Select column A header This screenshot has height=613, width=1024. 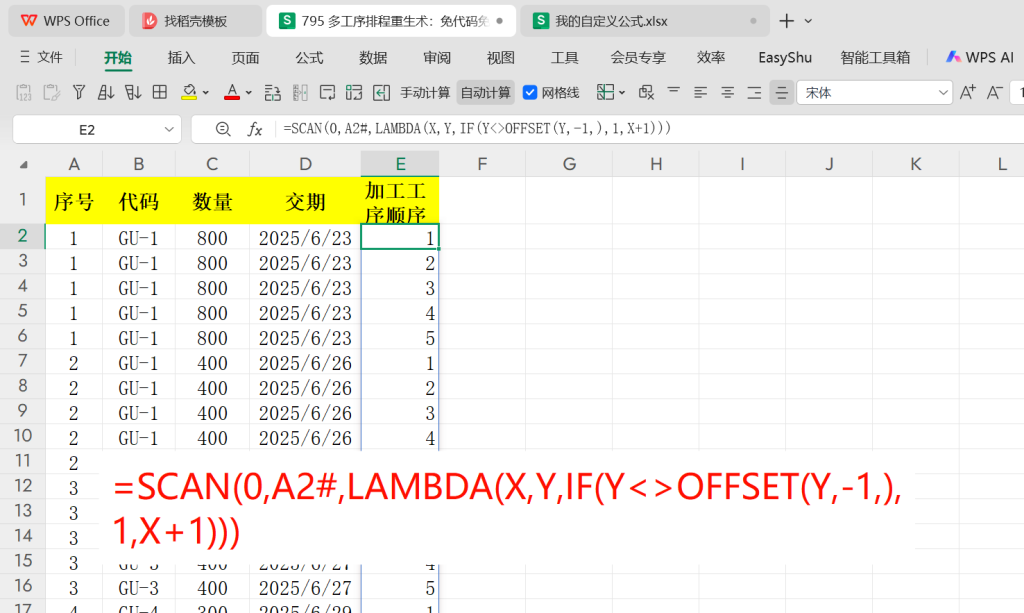[x=74, y=164]
